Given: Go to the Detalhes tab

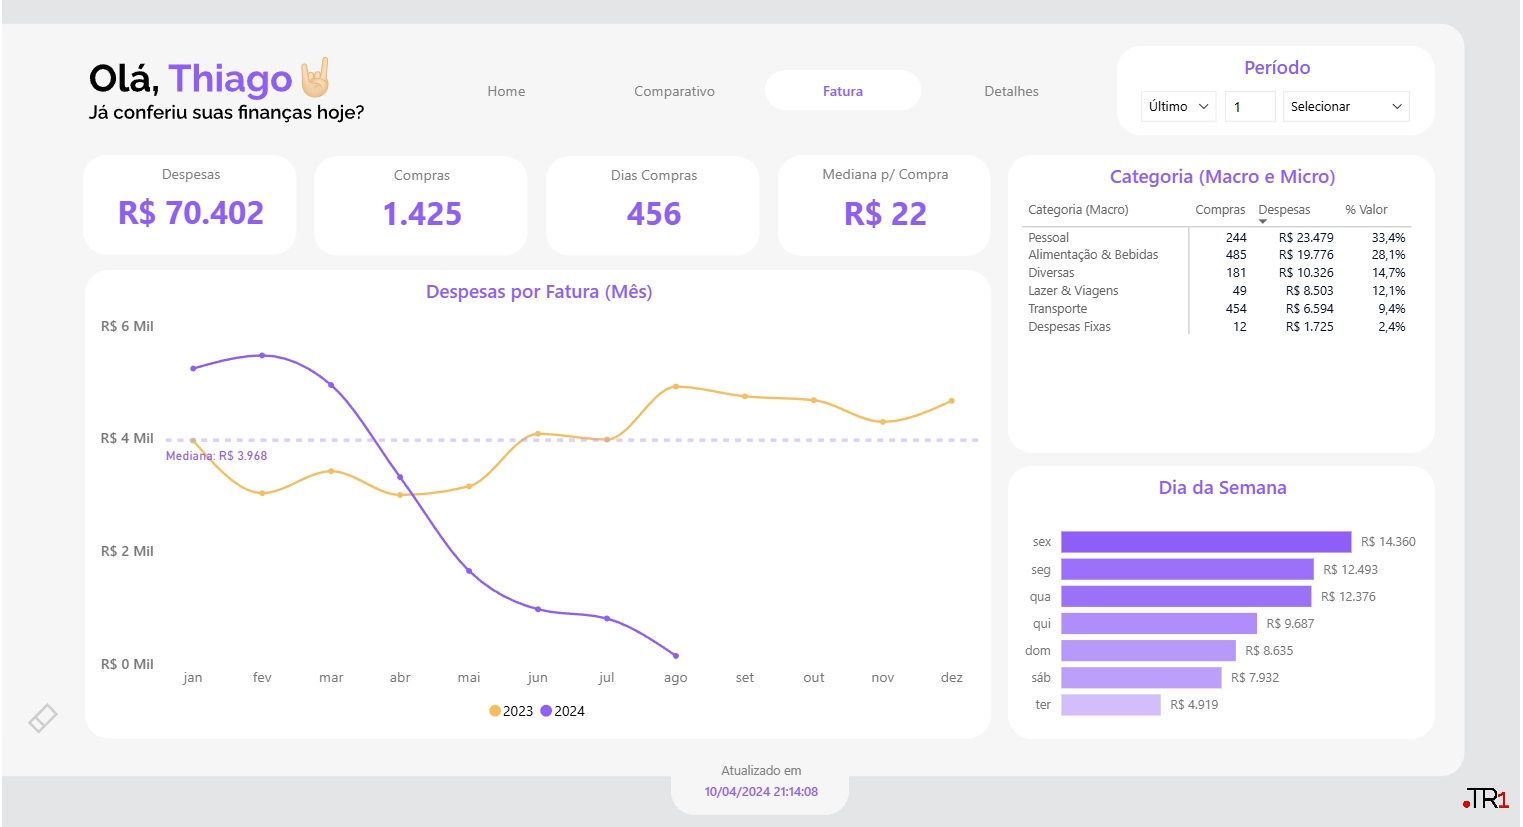Looking at the screenshot, I should [x=1011, y=91].
